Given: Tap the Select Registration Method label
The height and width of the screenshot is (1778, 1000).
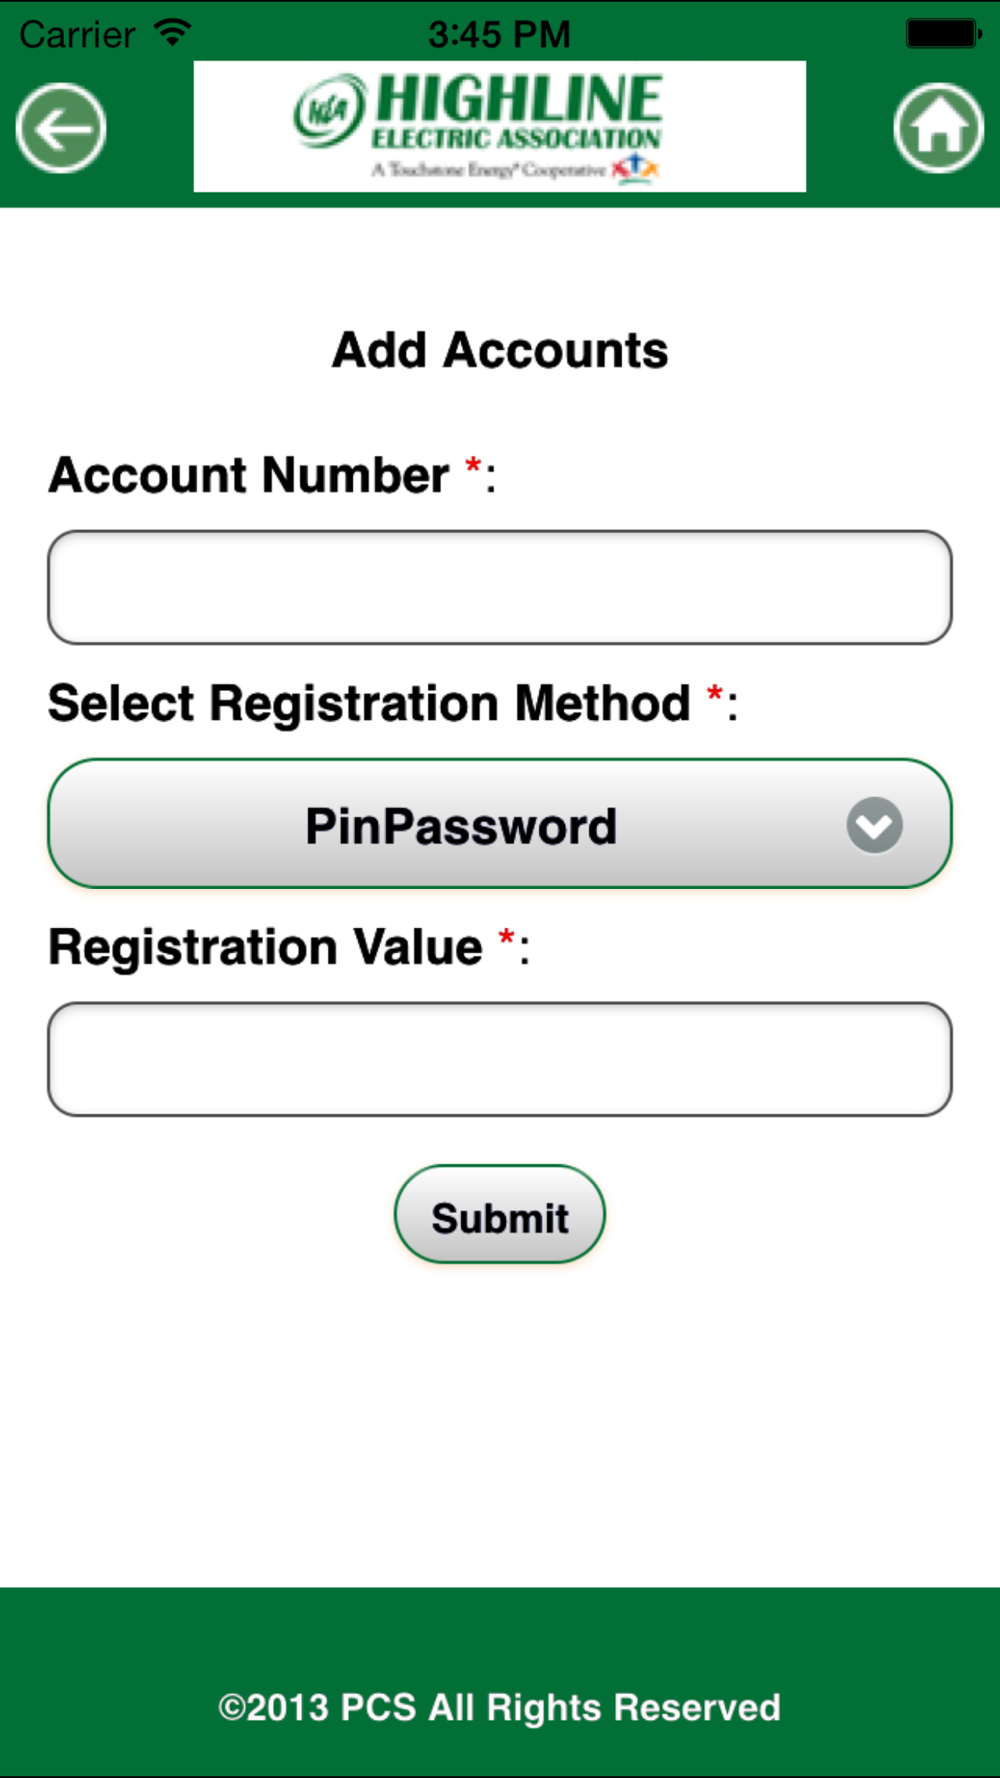Looking at the screenshot, I should pos(369,703).
